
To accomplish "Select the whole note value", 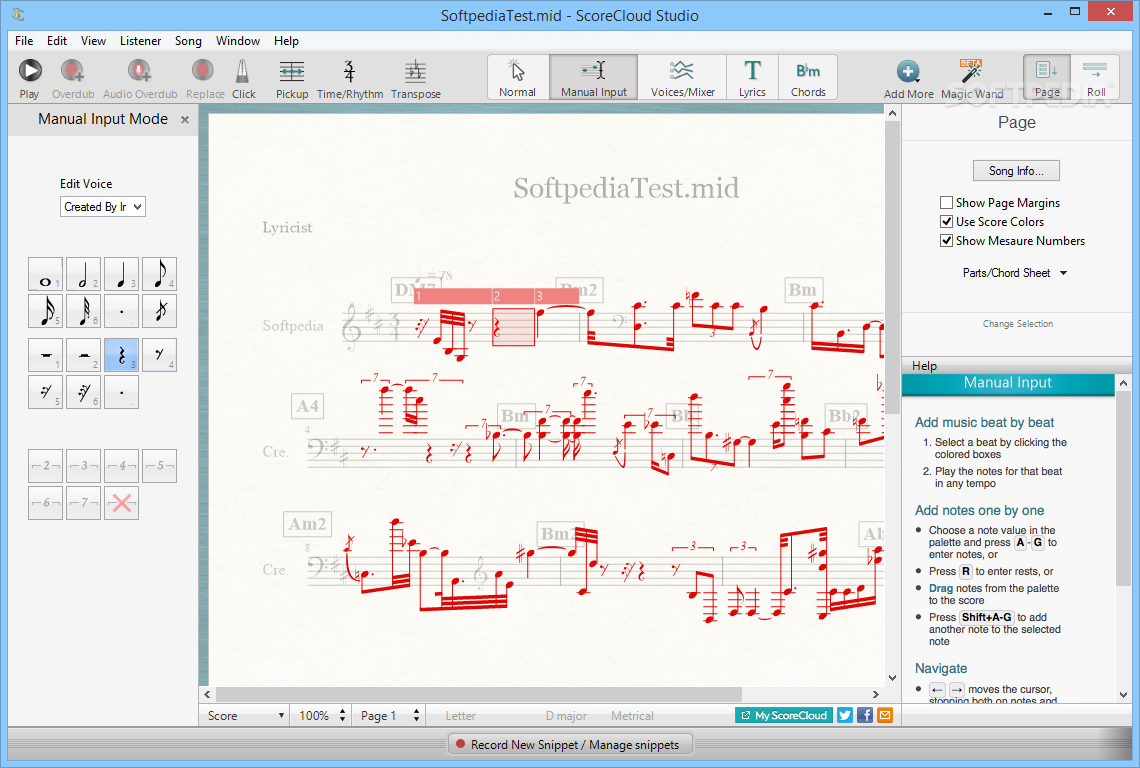I will coord(46,274).
